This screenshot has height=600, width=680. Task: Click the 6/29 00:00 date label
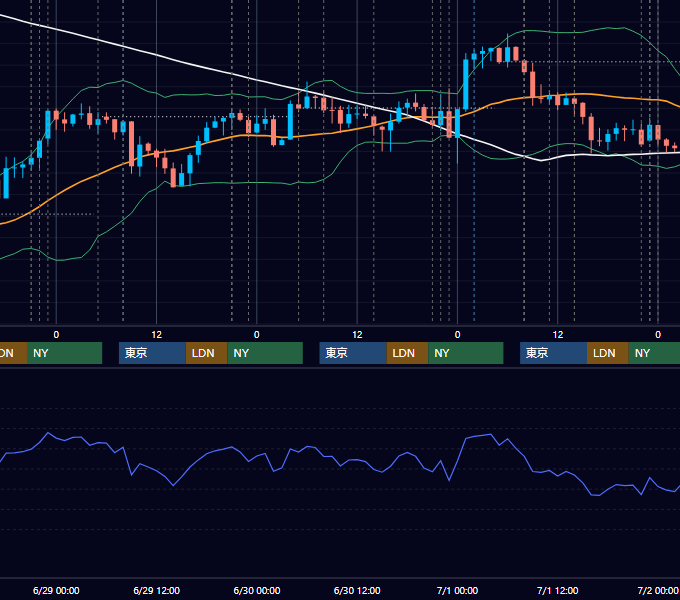point(56,590)
